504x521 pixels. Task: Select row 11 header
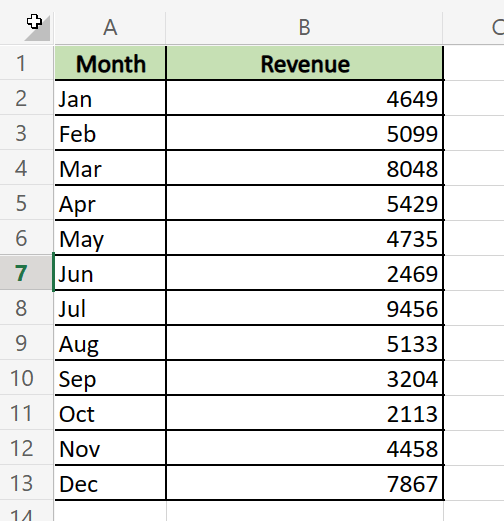point(26,413)
